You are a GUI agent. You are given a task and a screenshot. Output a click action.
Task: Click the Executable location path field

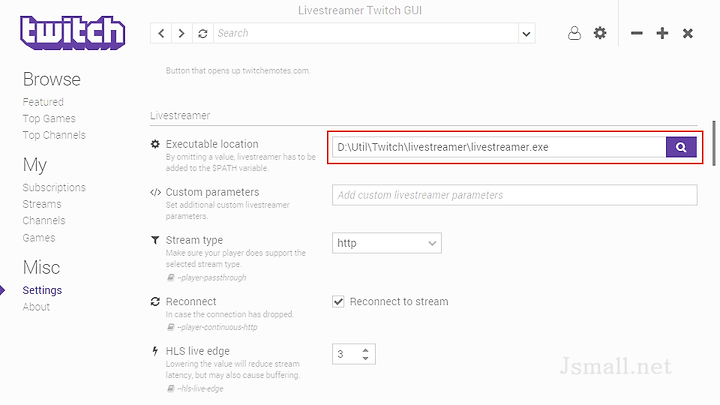click(499, 147)
